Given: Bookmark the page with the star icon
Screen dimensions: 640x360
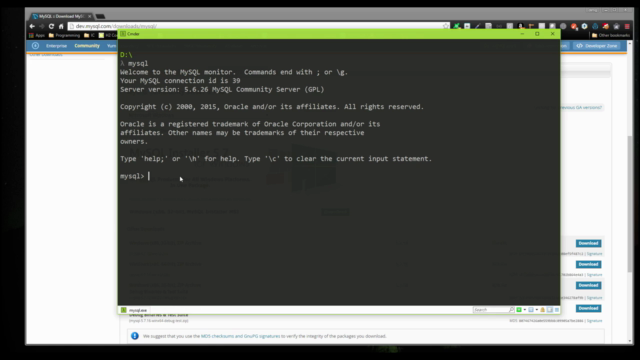Looking at the screenshot, I should [x=446, y=26].
